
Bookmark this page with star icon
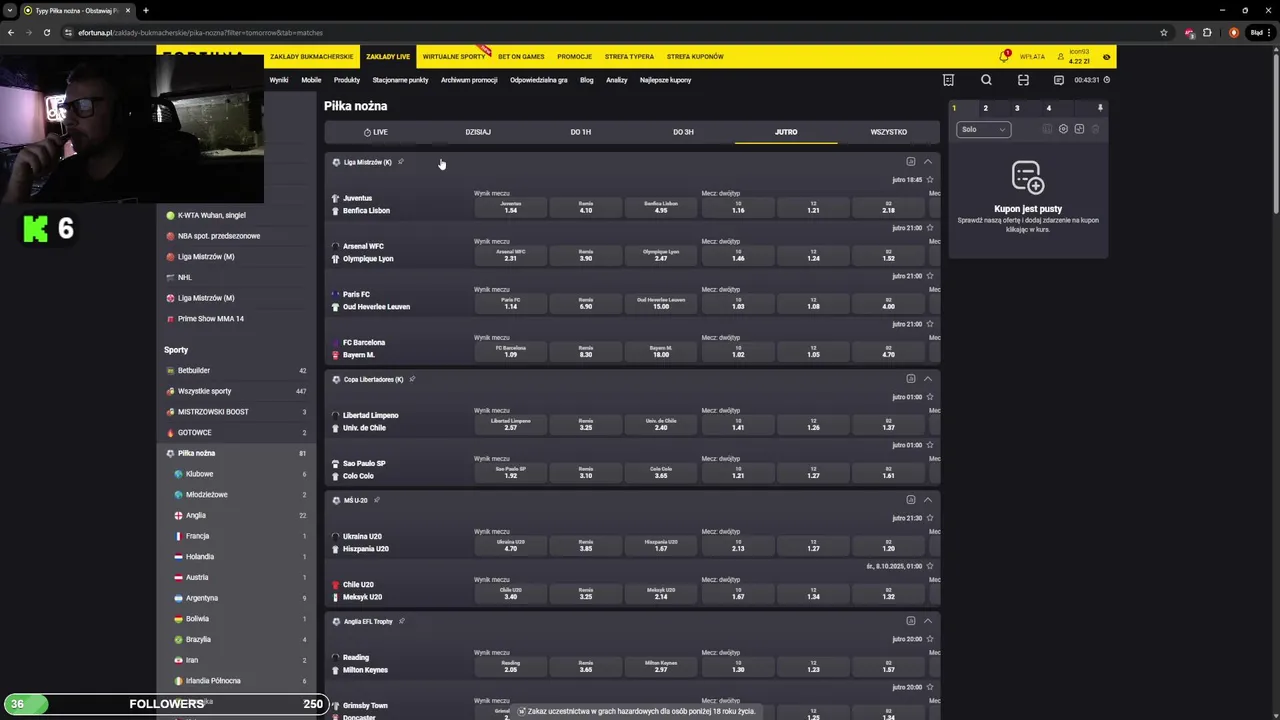tap(1164, 32)
